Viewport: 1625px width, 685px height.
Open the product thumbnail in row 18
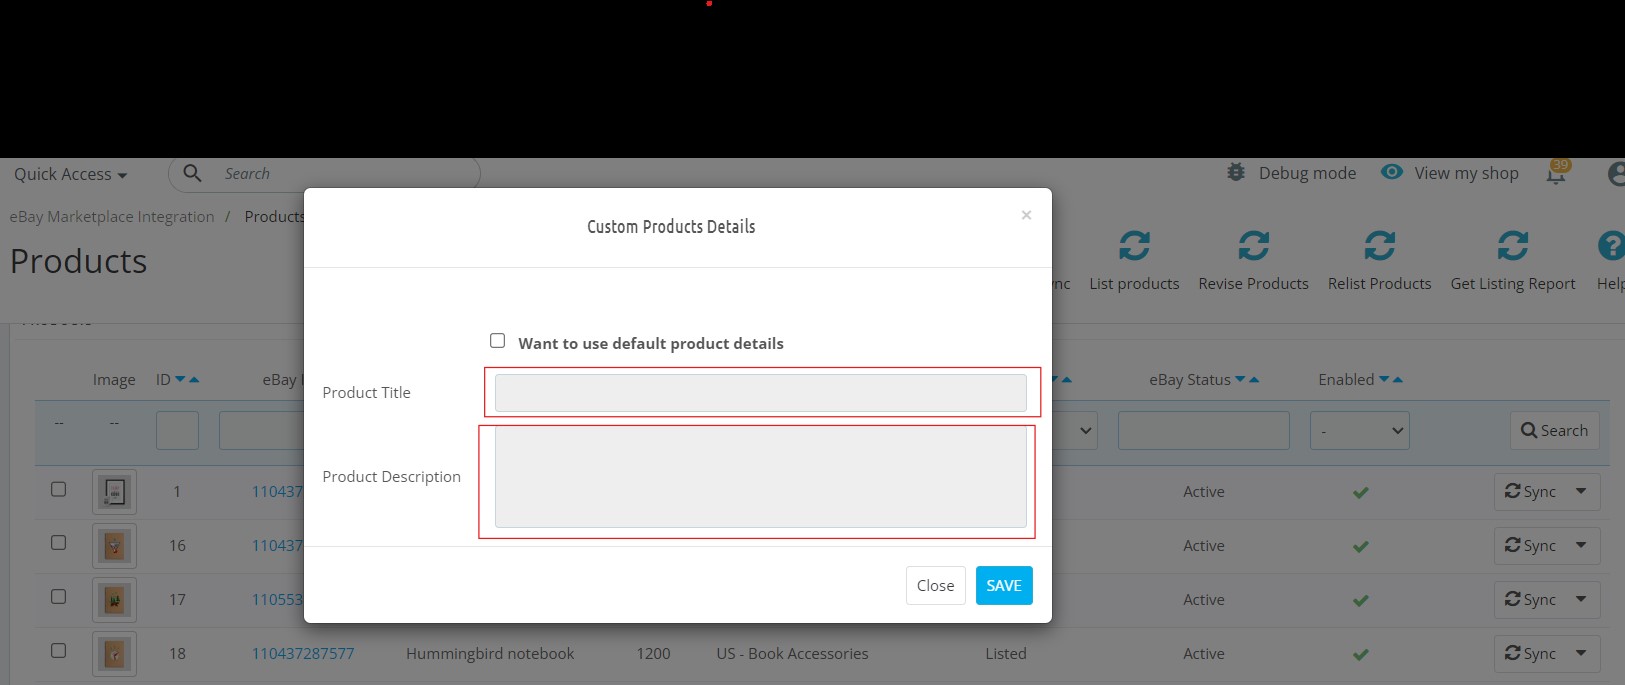click(114, 654)
